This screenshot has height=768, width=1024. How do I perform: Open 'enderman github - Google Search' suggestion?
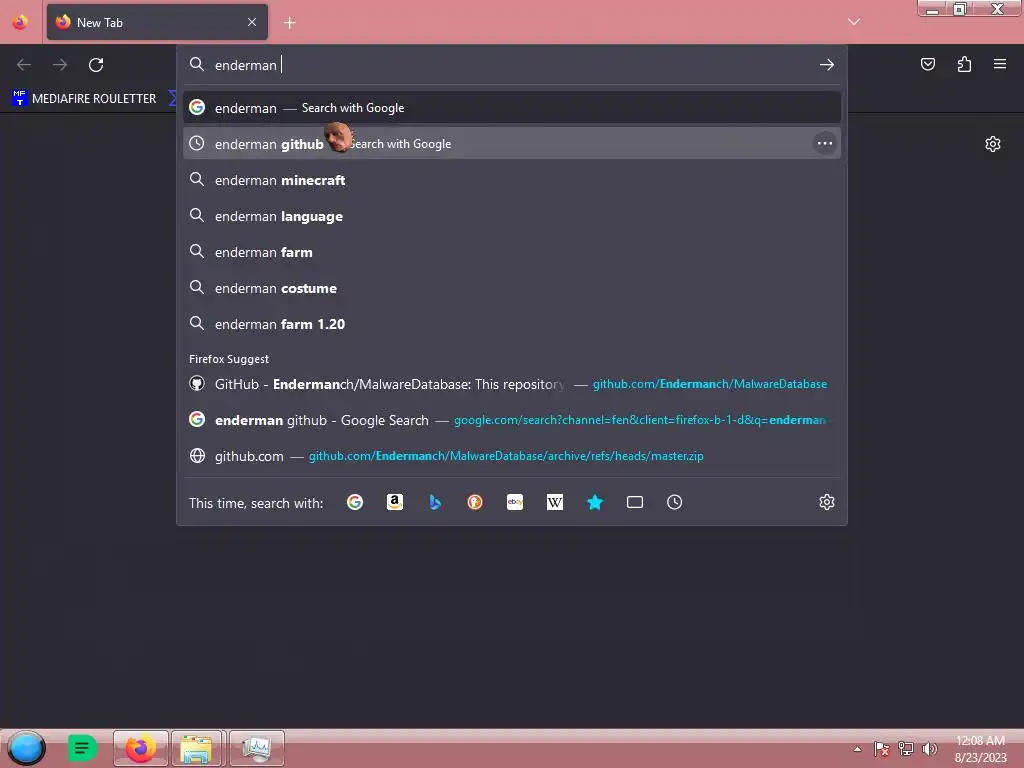pos(512,420)
